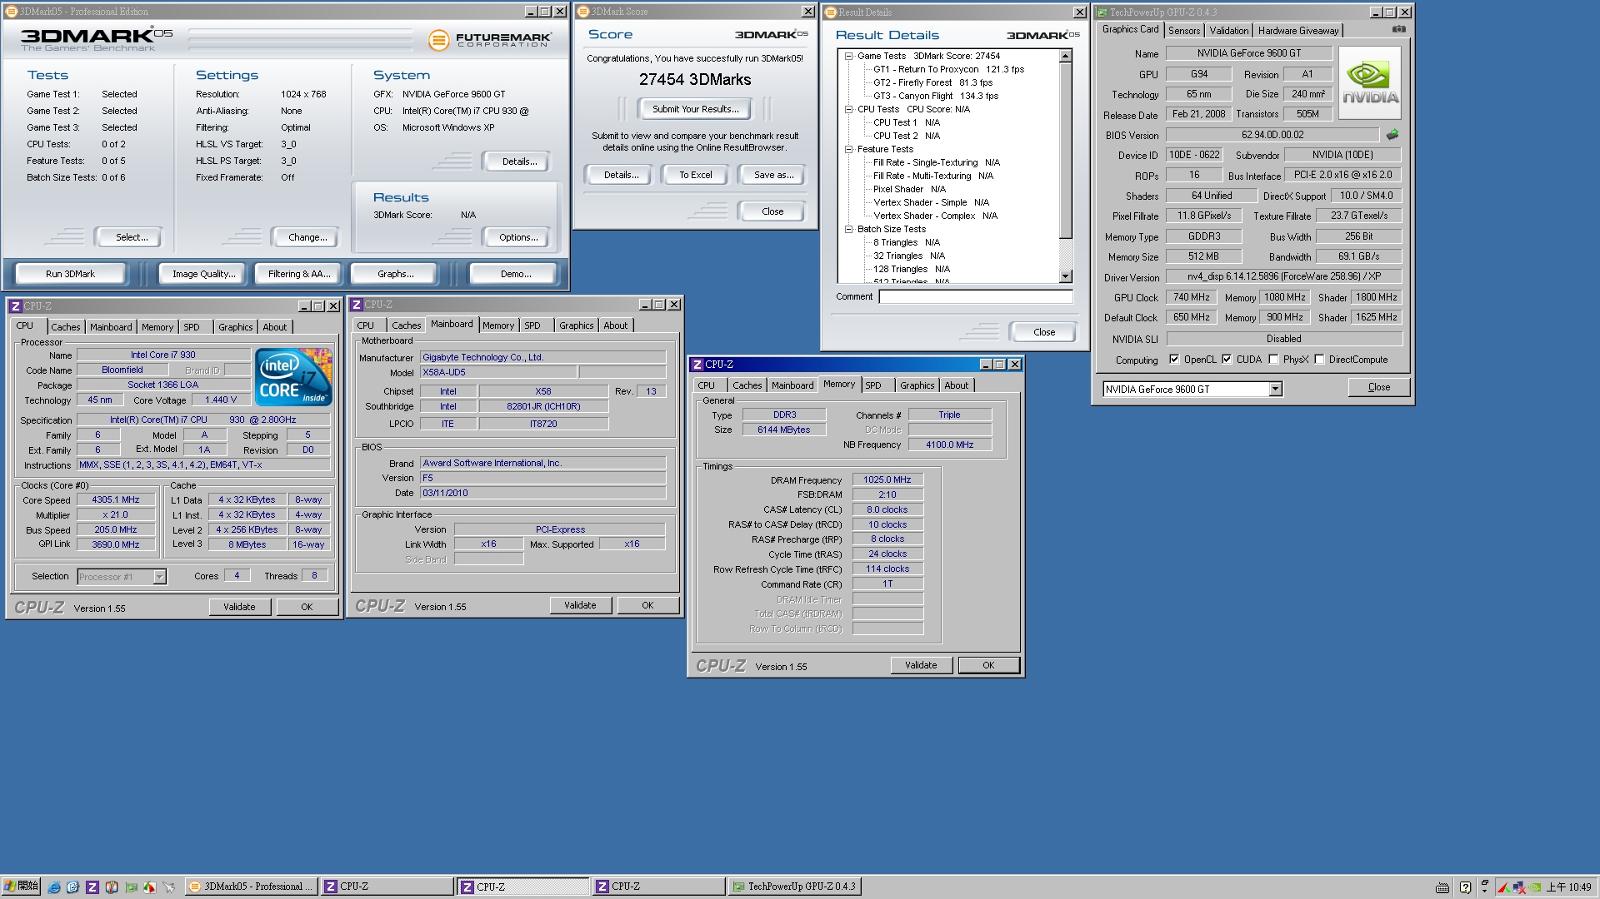Click Close button in GPU-Z window
The height and width of the screenshot is (899, 1600).
tap(1378, 387)
